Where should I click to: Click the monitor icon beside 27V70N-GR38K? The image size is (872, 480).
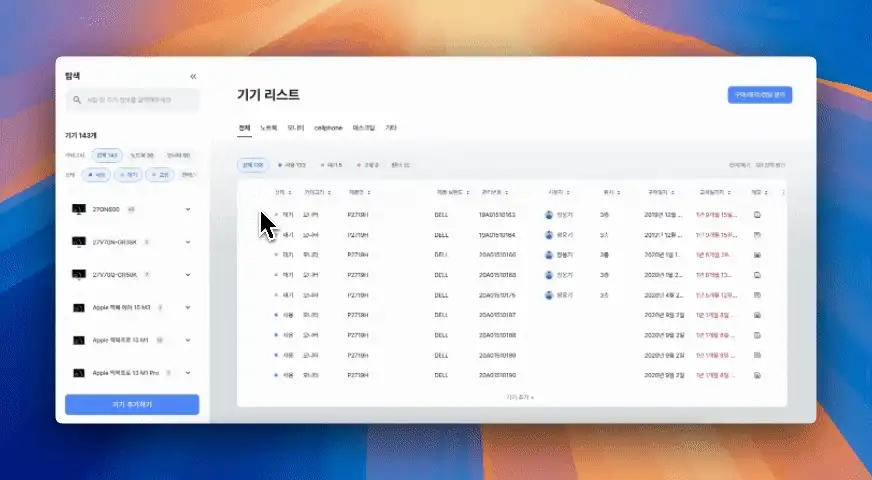[79, 242]
